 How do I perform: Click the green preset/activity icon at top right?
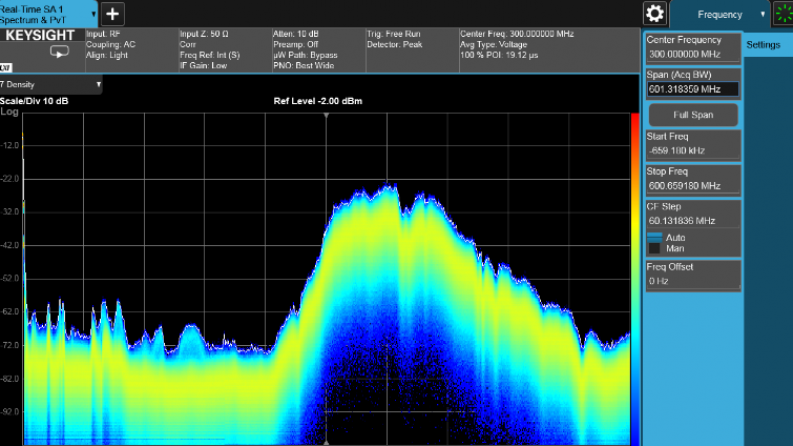coord(782,14)
